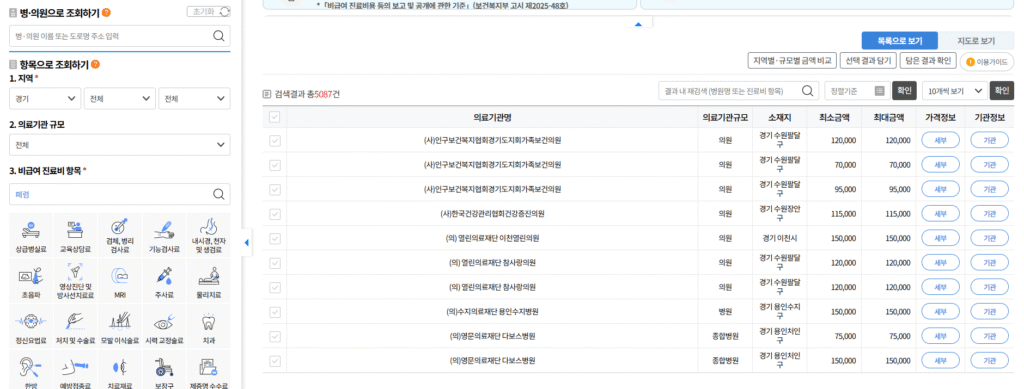Open the 정렬기준 sort selector
The height and width of the screenshot is (389, 1024).
click(x=856, y=90)
